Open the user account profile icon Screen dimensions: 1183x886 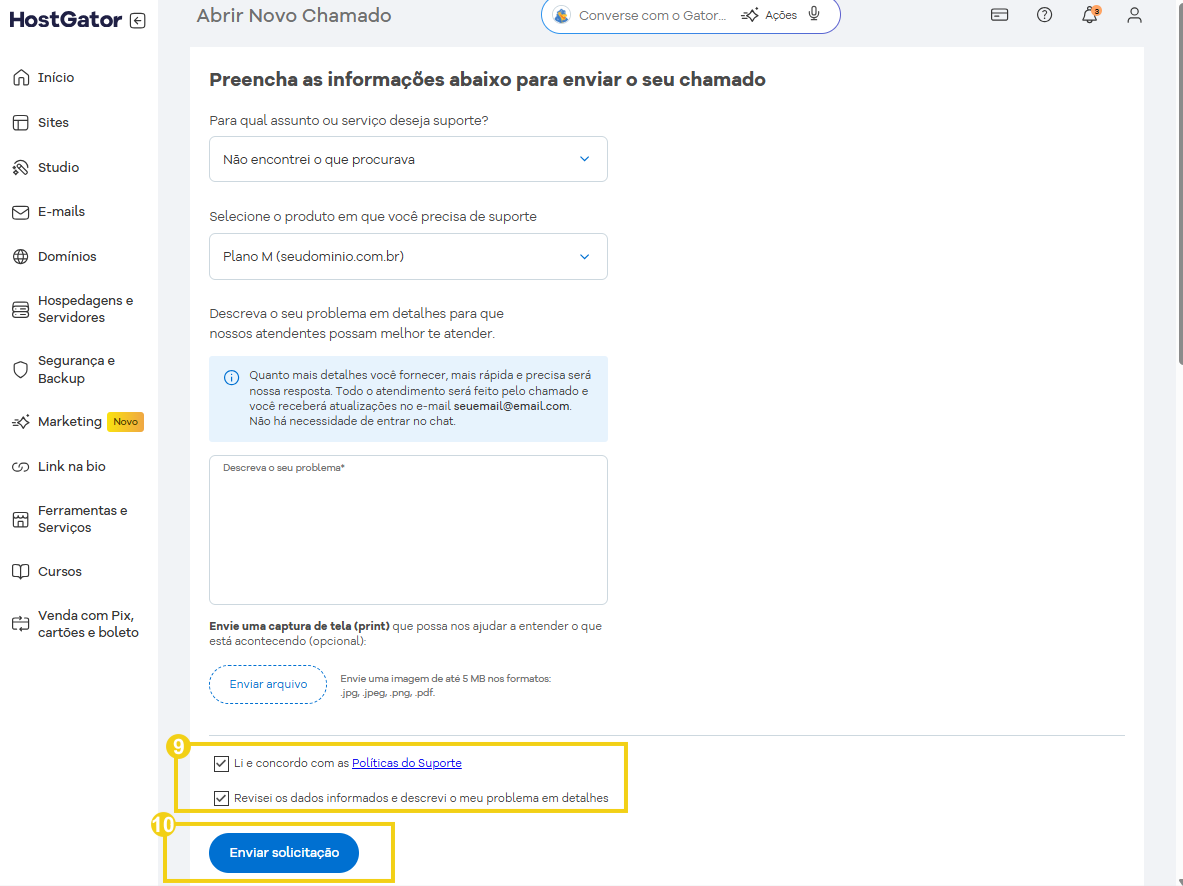click(1134, 15)
